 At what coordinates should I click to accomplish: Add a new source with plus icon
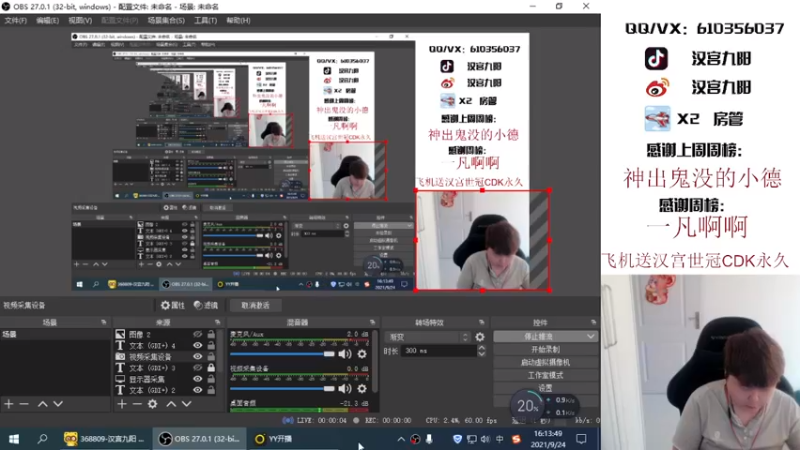point(121,404)
